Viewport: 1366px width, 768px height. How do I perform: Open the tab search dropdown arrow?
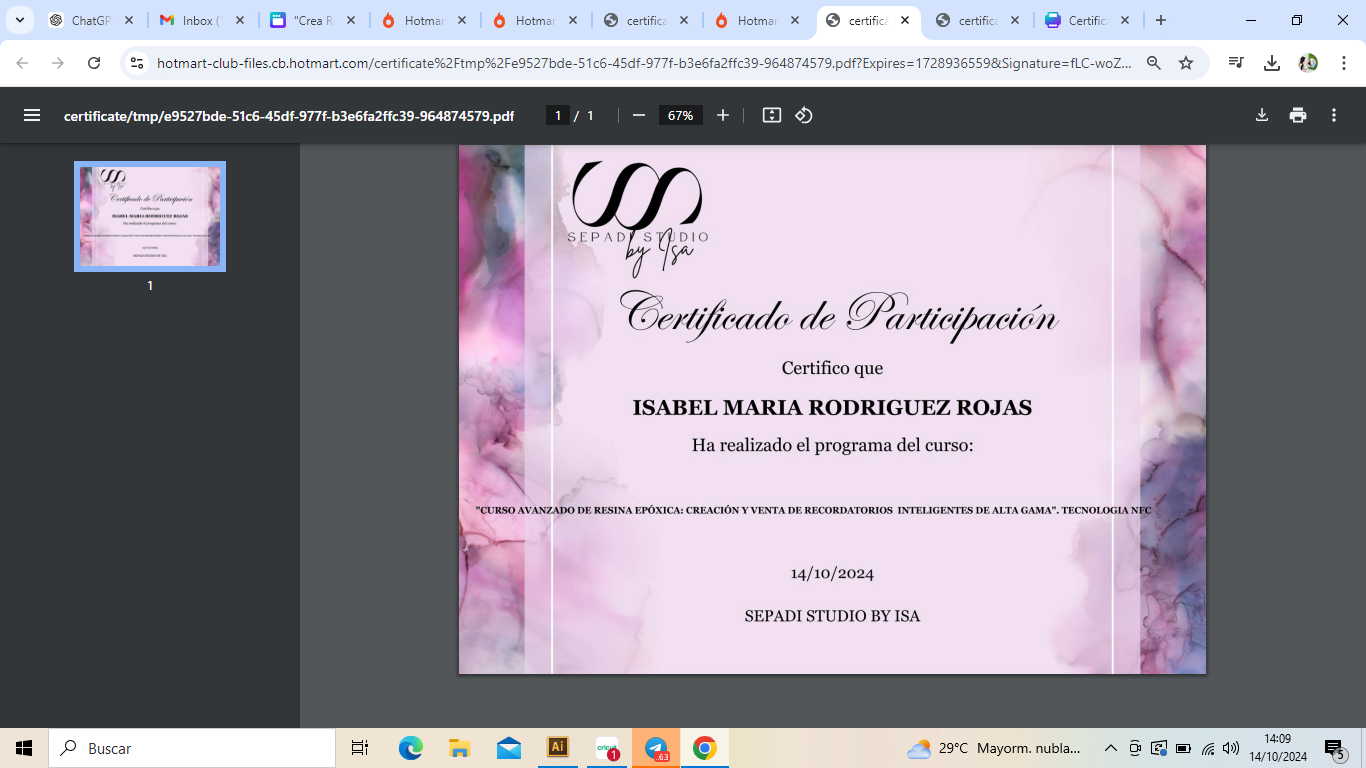pyautogui.click(x=19, y=20)
